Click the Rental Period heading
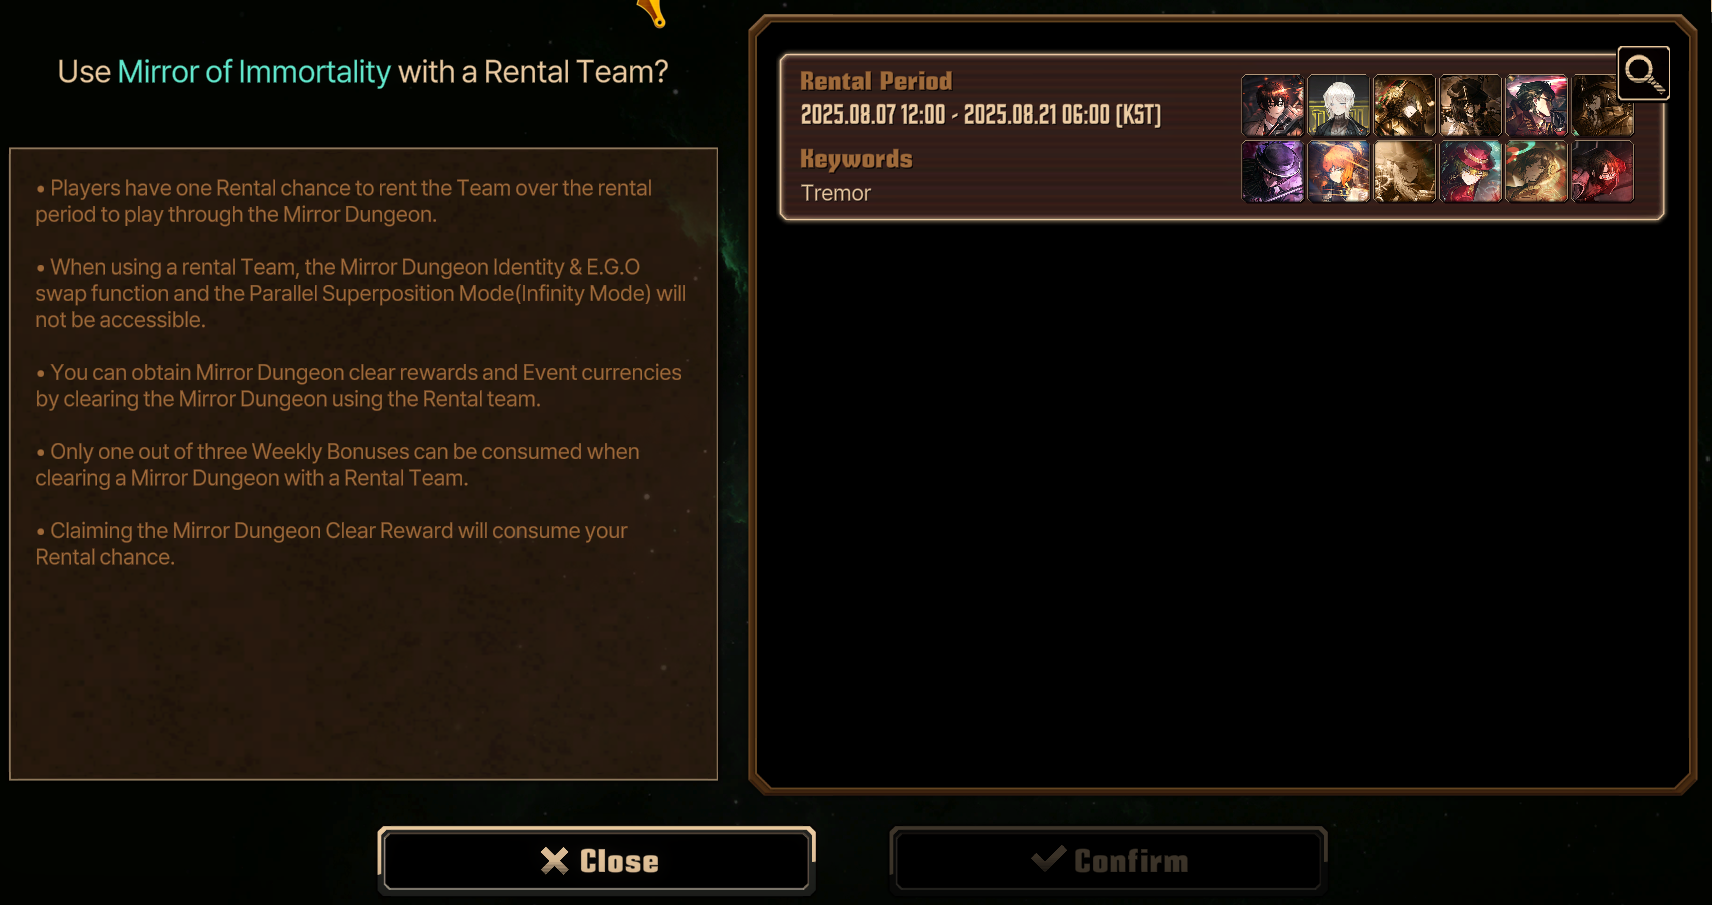The height and width of the screenshot is (905, 1712). (x=876, y=81)
